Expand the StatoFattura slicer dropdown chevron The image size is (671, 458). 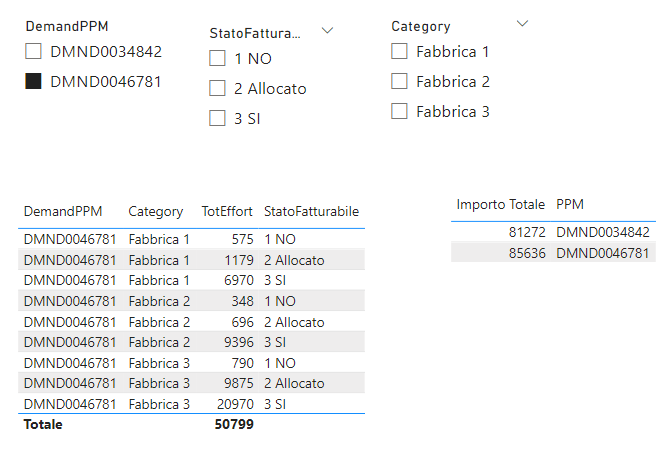tap(327, 30)
